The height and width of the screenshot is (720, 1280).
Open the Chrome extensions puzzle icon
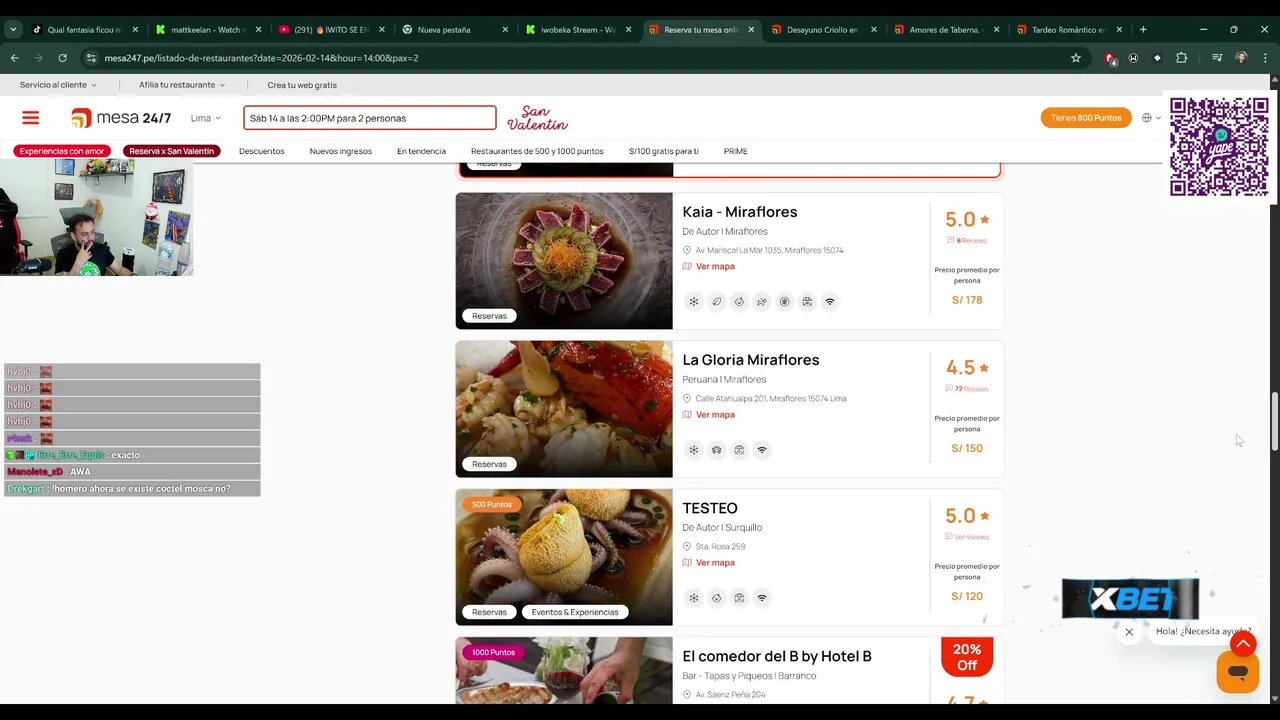(1181, 58)
